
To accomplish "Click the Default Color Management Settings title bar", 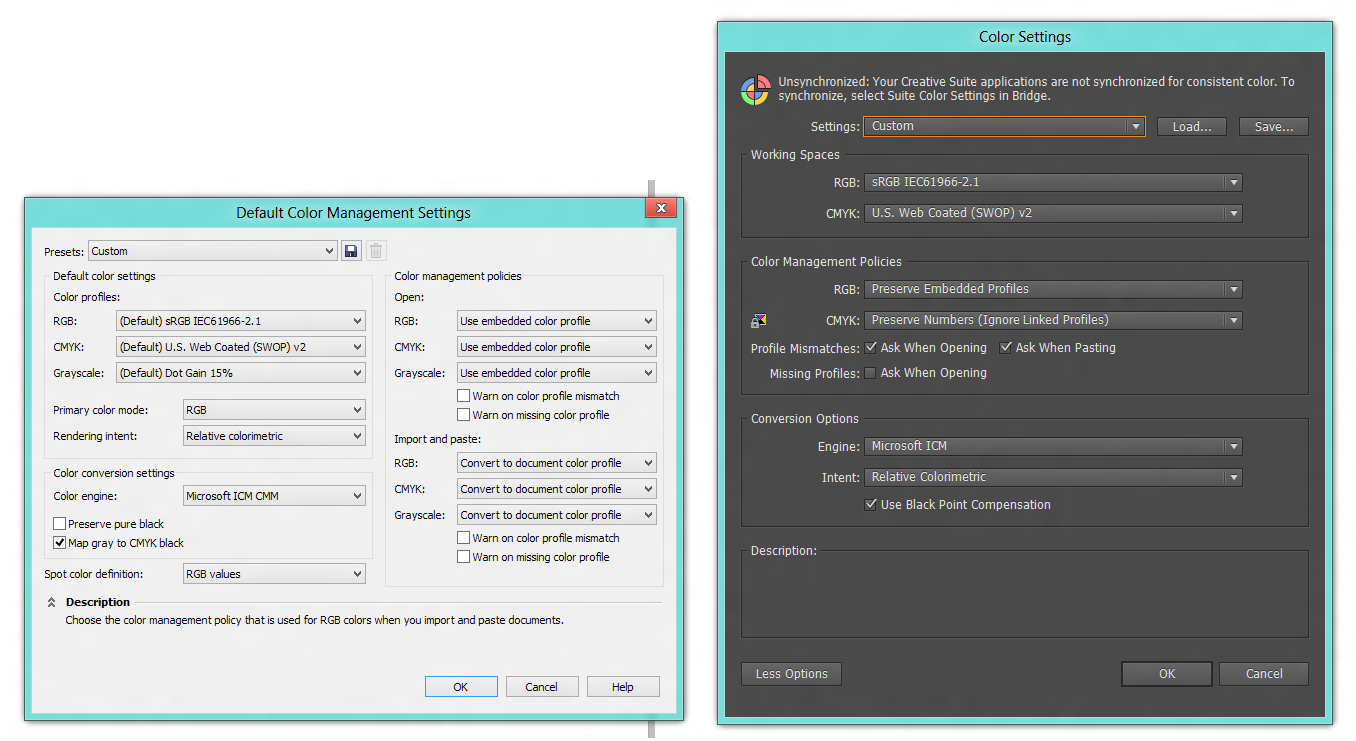I will coord(353,213).
